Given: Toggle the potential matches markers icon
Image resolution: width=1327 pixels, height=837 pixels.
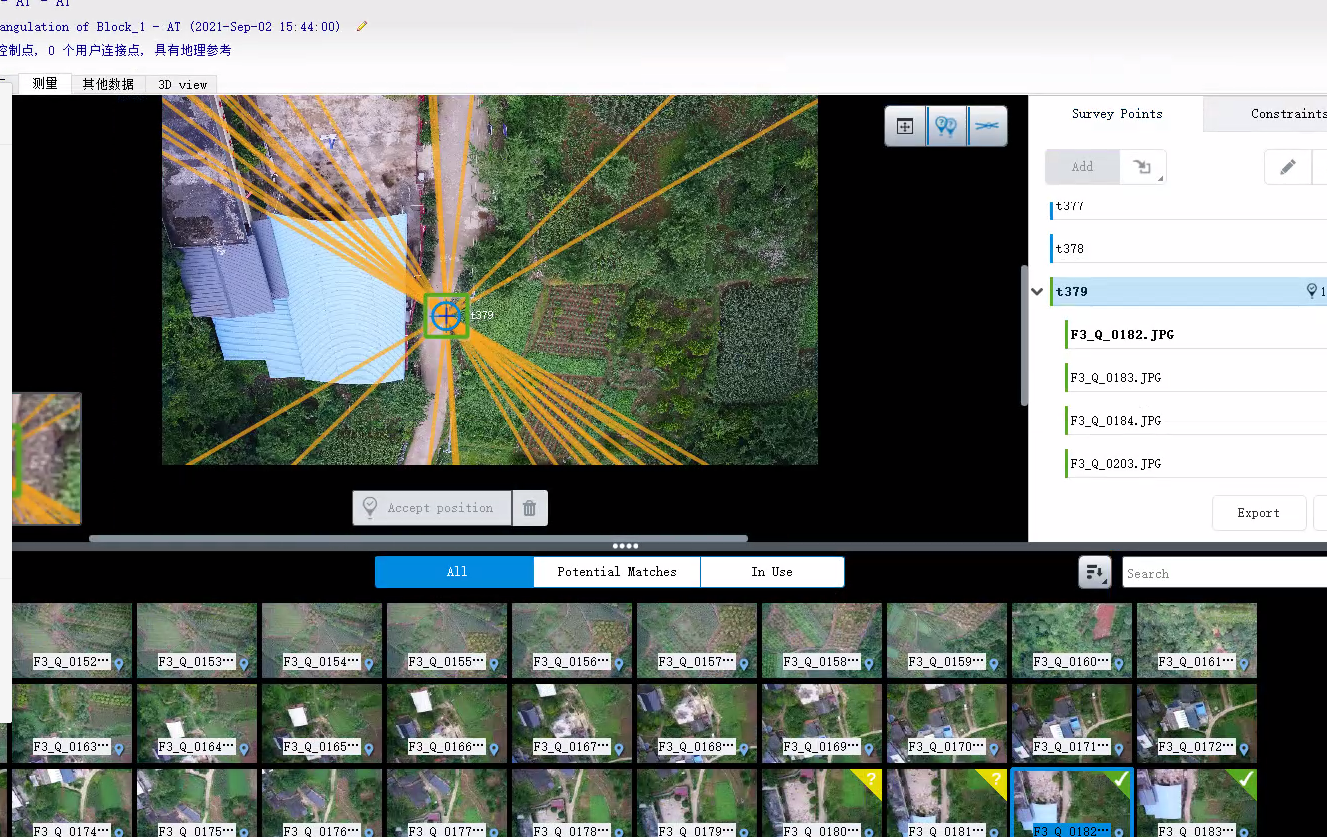Looking at the screenshot, I should pos(946,127).
